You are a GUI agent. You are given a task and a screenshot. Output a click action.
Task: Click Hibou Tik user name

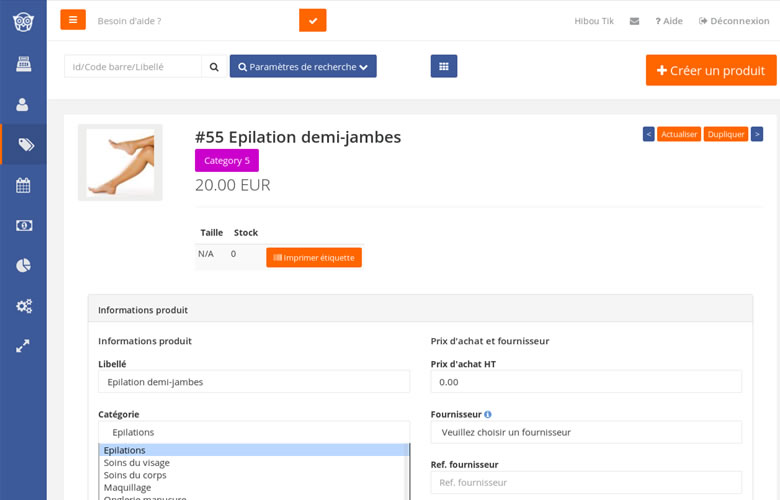pyautogui.click(x=594, y=21)
